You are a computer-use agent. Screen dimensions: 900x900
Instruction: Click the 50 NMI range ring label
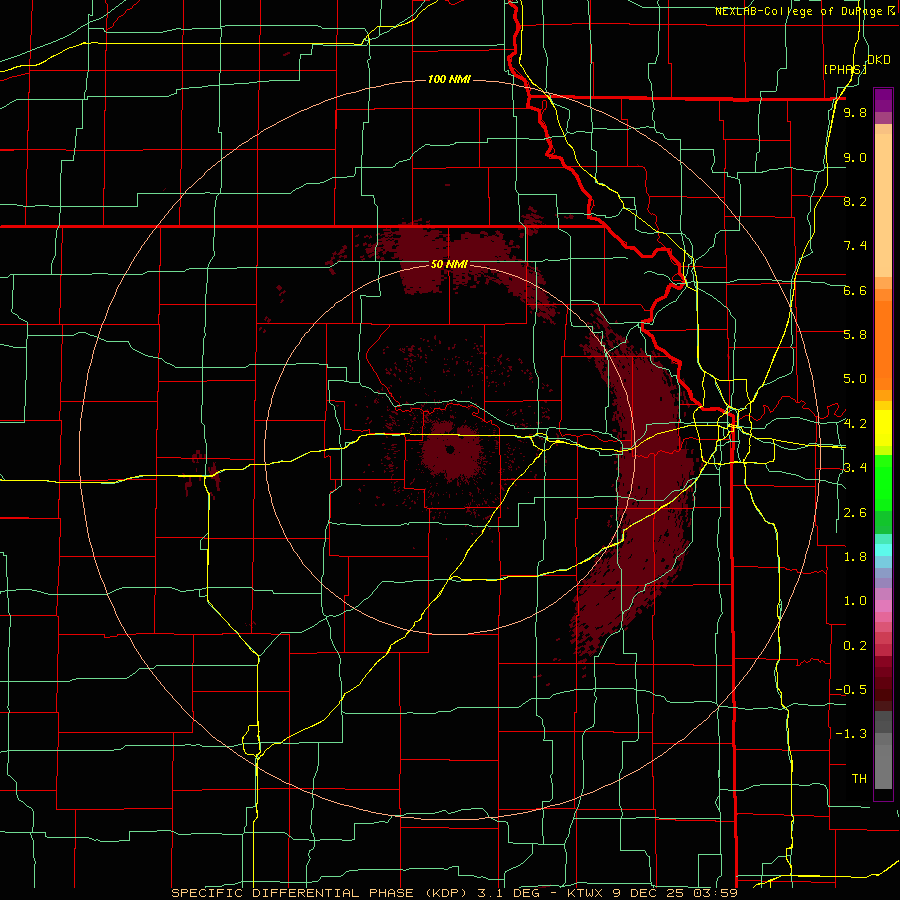coord(449,265)
